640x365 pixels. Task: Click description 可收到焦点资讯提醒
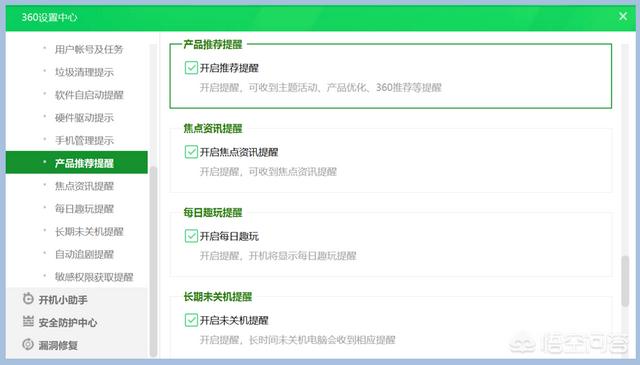[268, 171]
